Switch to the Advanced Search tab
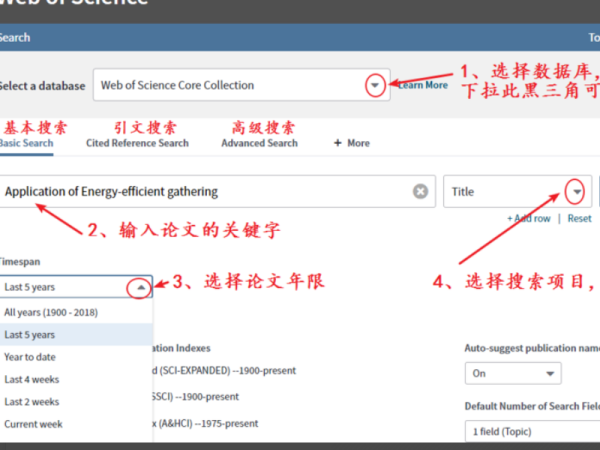This screenshot has height=450, width=600. point(259,143)
